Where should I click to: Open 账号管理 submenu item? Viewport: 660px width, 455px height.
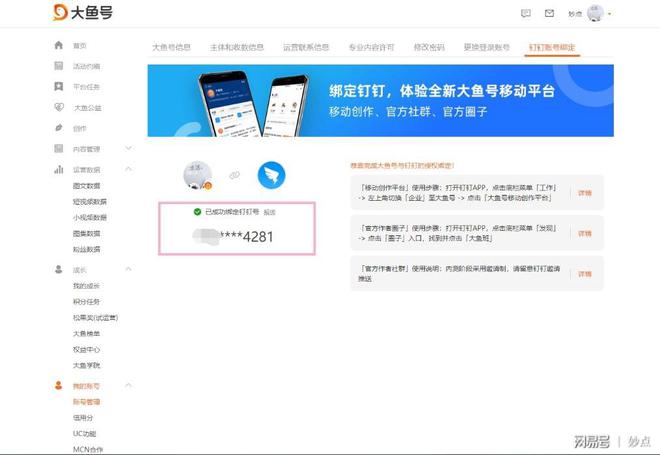pos(86,402)
